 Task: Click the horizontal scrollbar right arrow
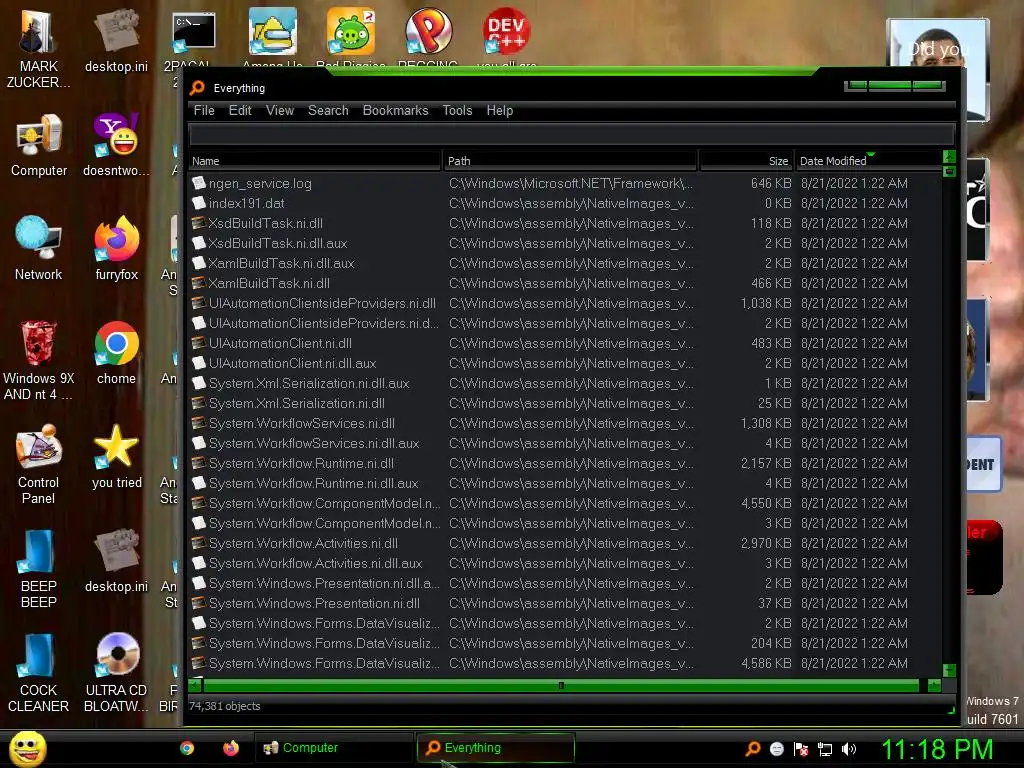[x=935, y=685]
